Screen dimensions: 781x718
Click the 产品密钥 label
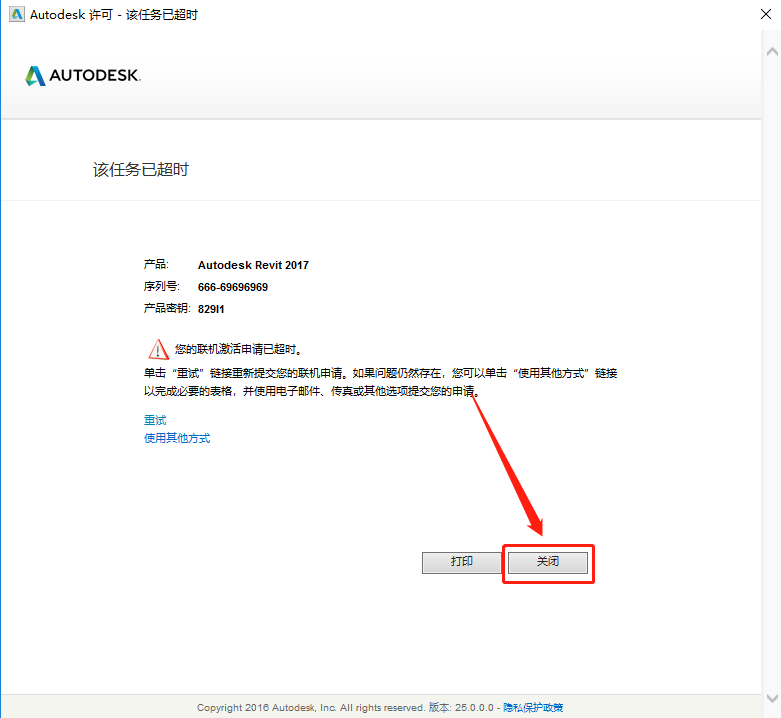click(x=167, y=308)
